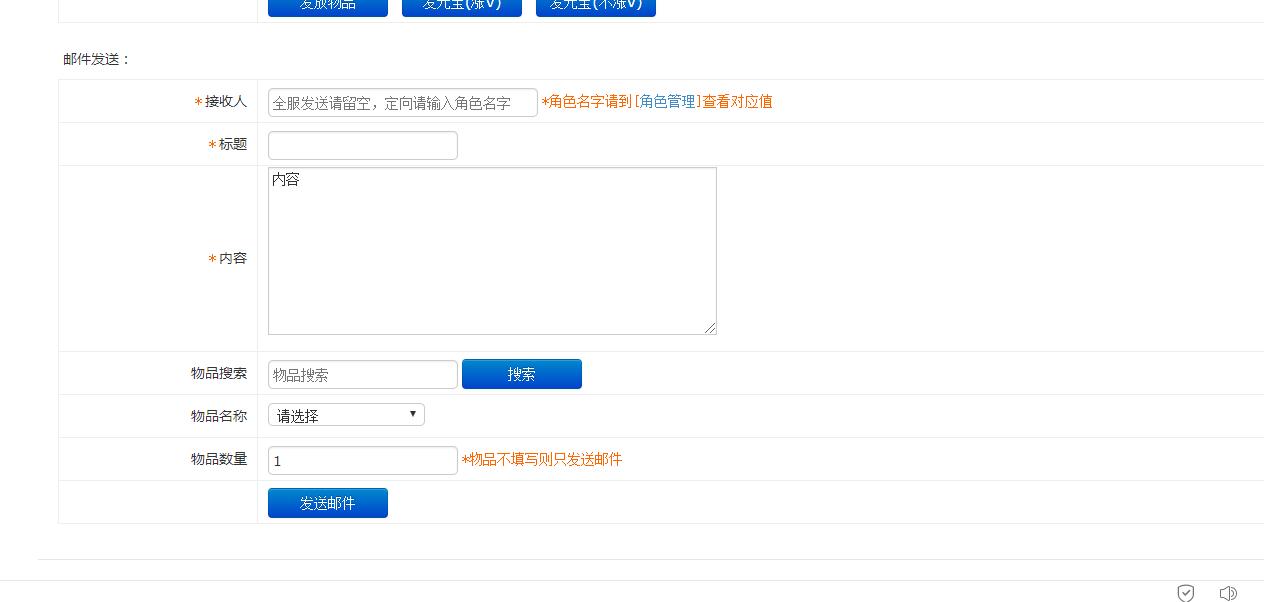Image resolution: width=1264 pixels, height=602 pixels.
Task: Click the 邮件发送 section heading
Action: click(97, 59)
